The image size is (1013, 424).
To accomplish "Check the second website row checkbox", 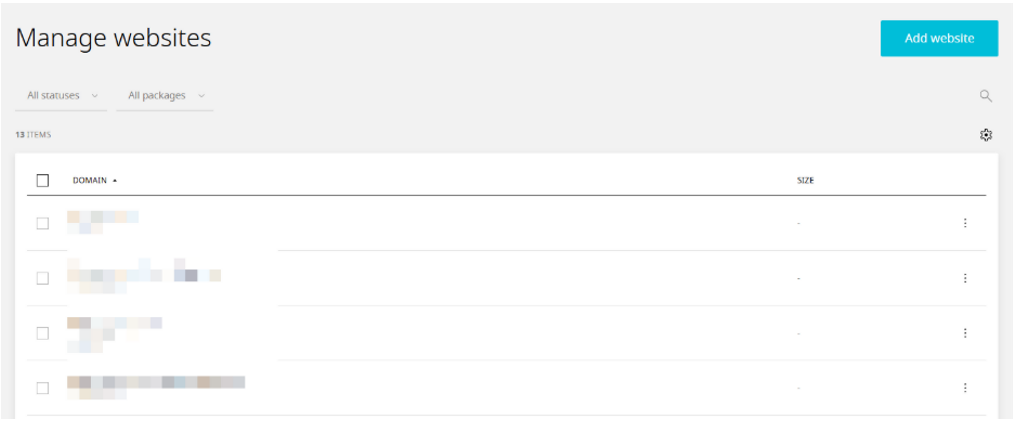I will coord(43,278).
